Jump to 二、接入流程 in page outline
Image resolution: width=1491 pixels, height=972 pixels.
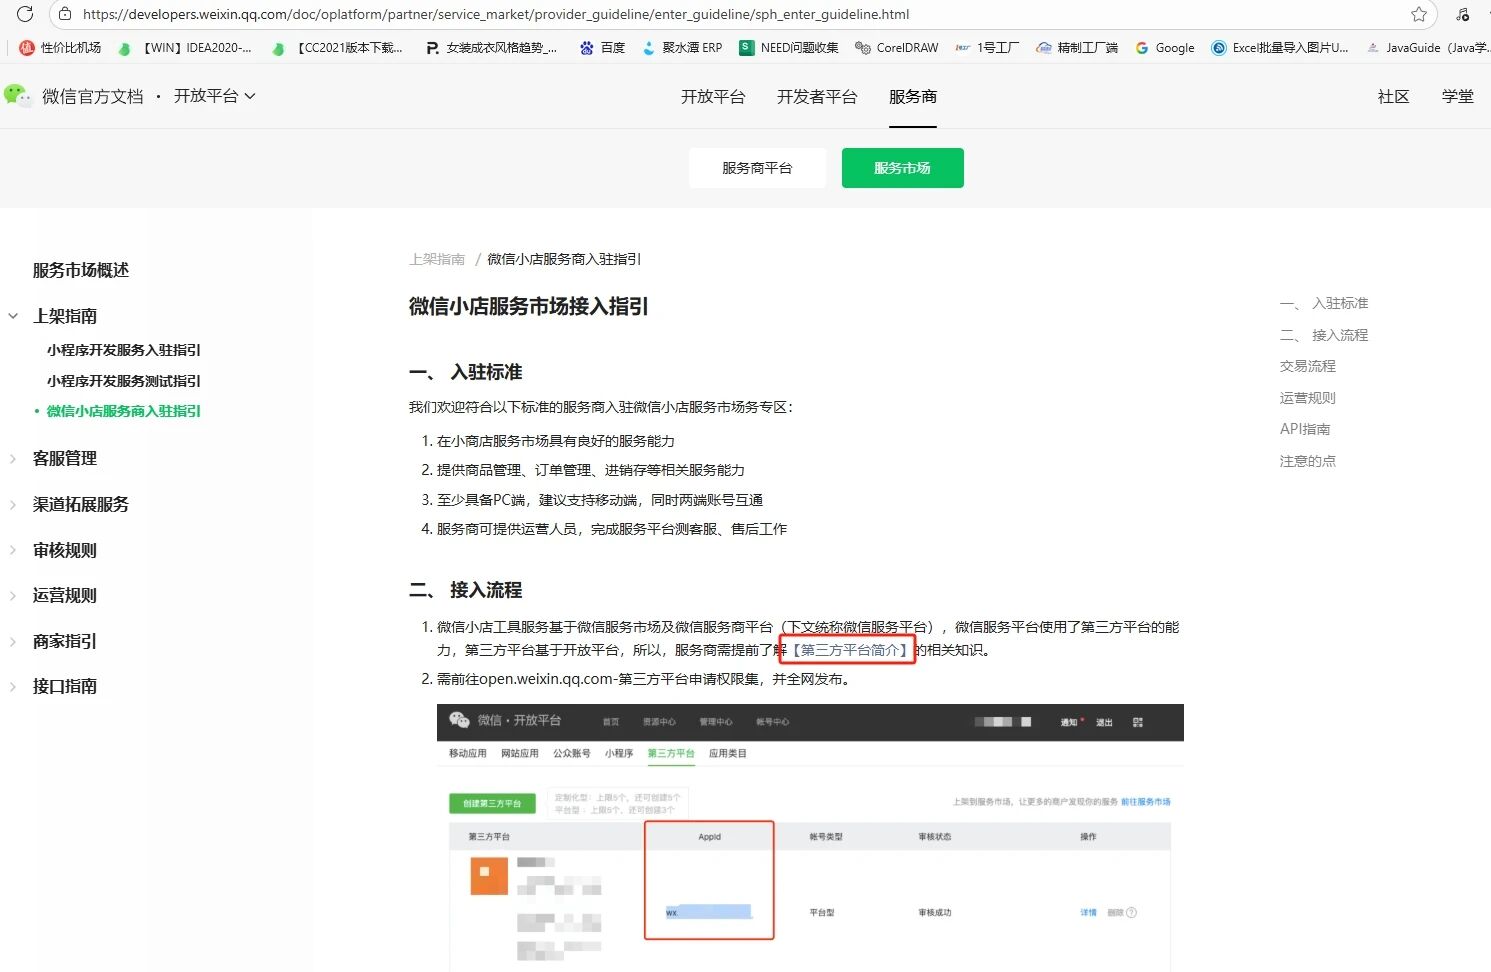pyautogui.click(x=1324, y=335)
